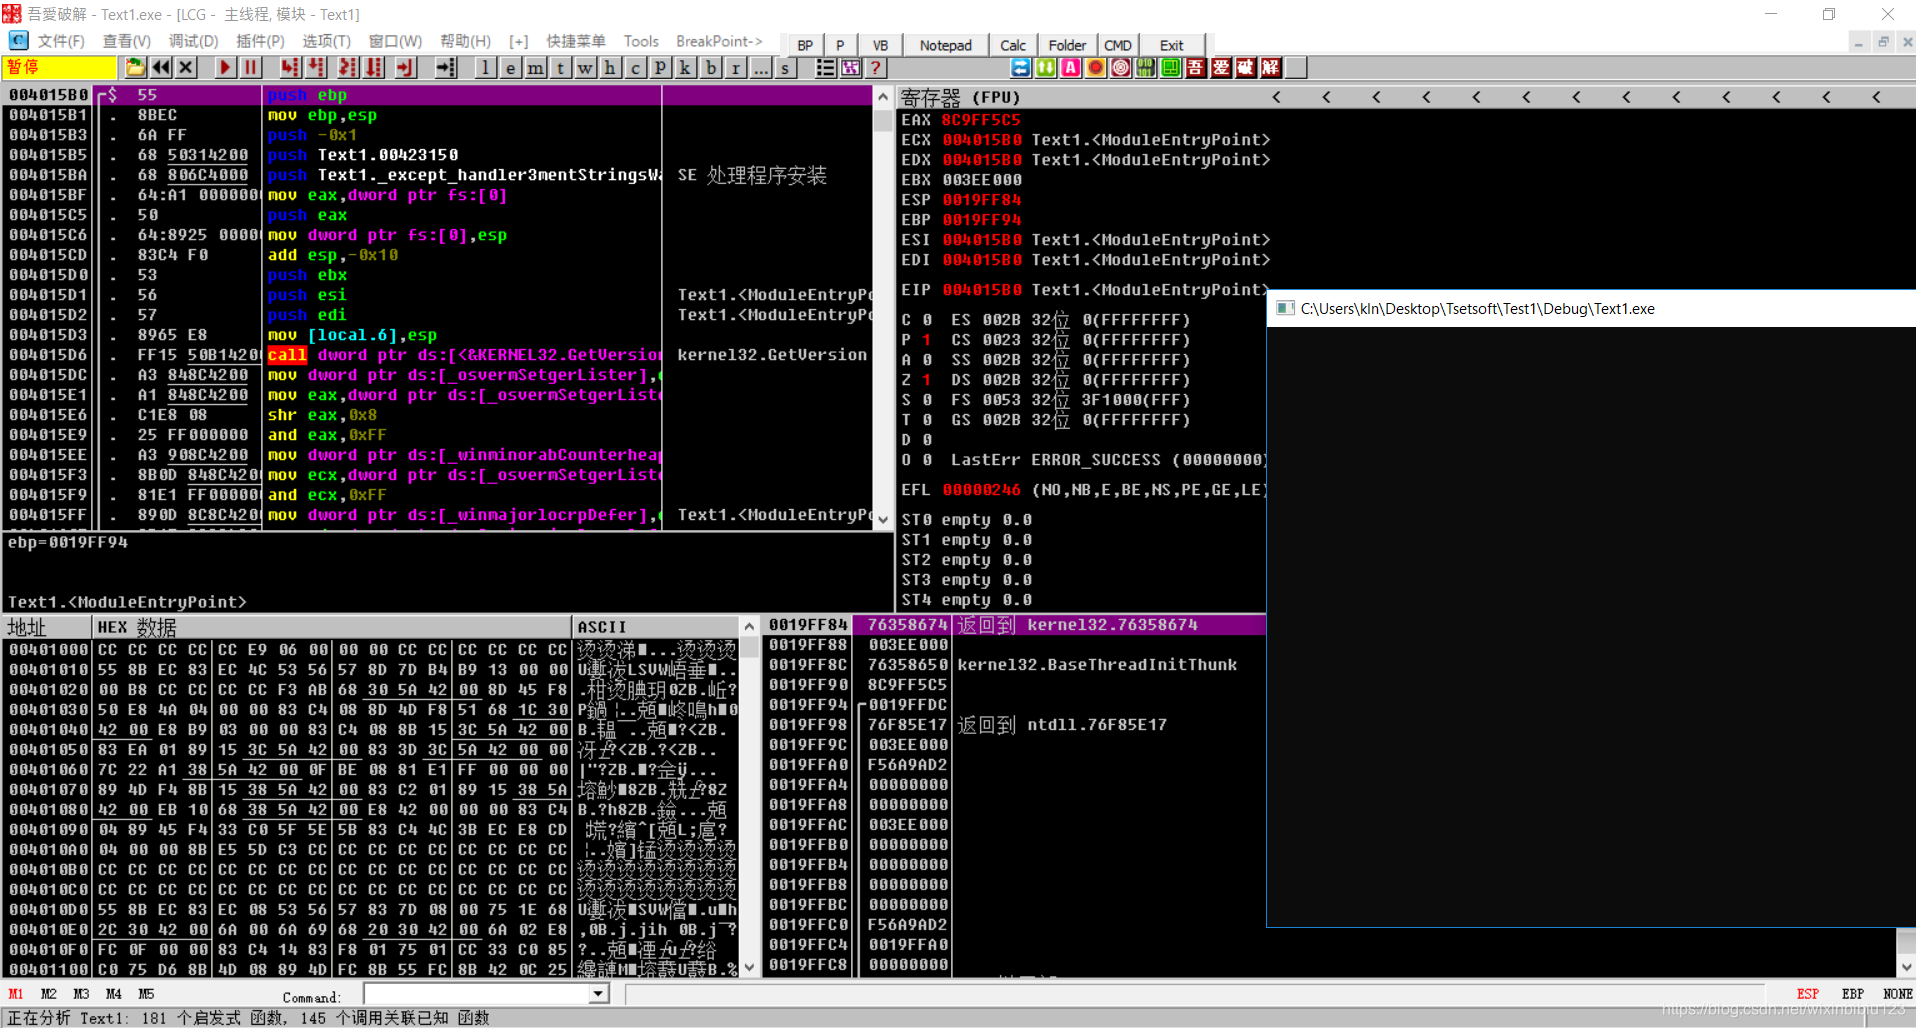Toggle the M4 memory bookmark

point(113,994)
